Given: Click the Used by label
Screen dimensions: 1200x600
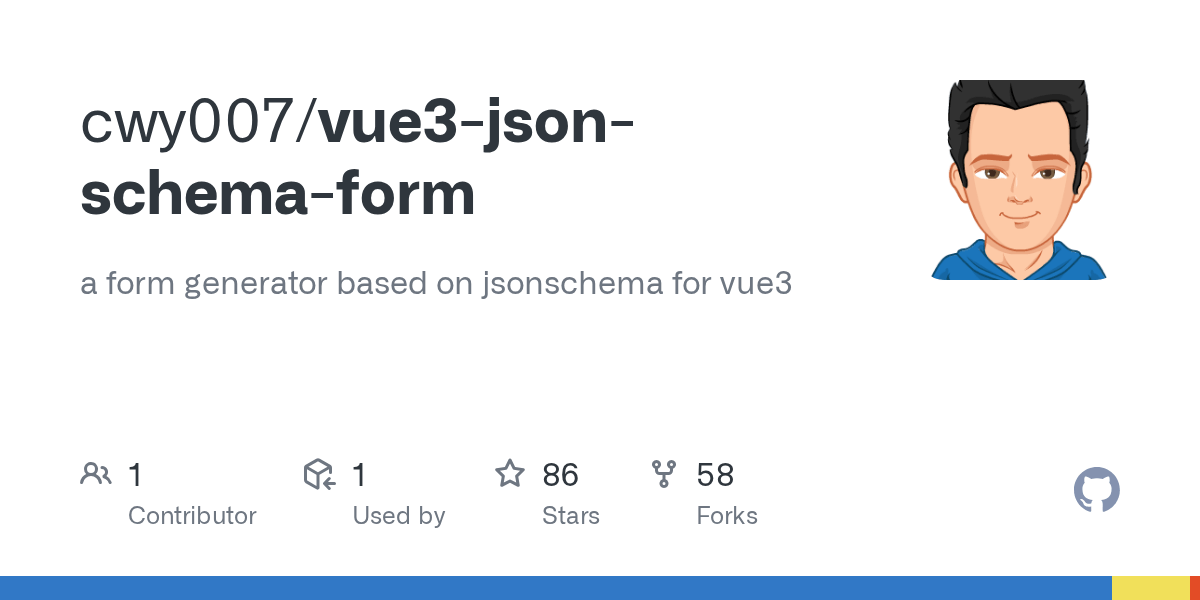Looking at the screenshot, I should 398,516.
